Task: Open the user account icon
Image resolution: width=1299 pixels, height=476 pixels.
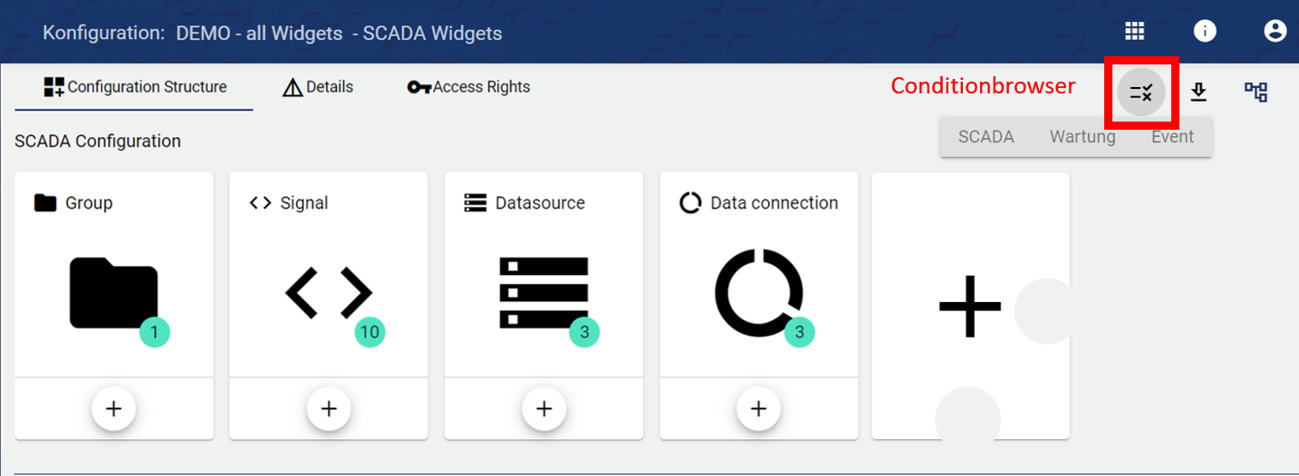Action: [x=1275, y=31]
